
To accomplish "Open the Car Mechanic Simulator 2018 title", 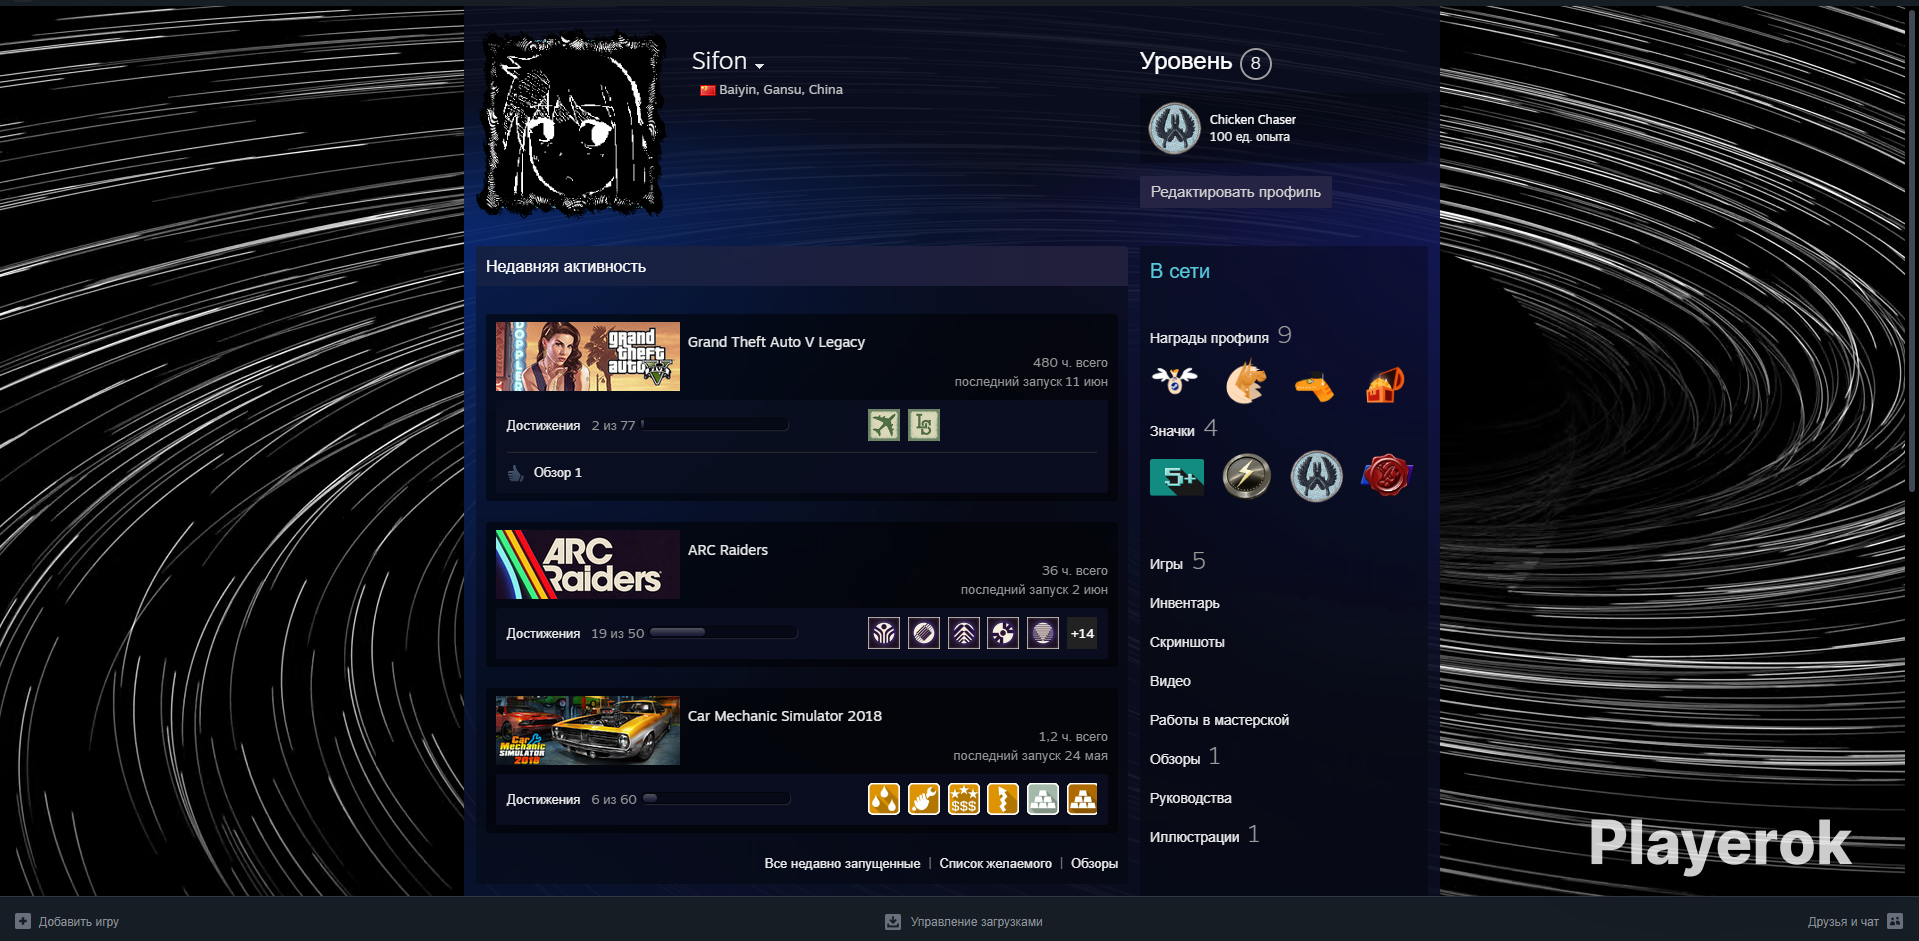I will pos(785,716).
